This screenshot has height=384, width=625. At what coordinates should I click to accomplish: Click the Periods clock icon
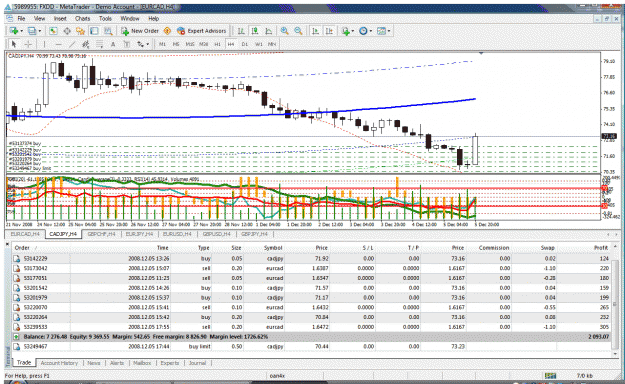tap(363, 31)
